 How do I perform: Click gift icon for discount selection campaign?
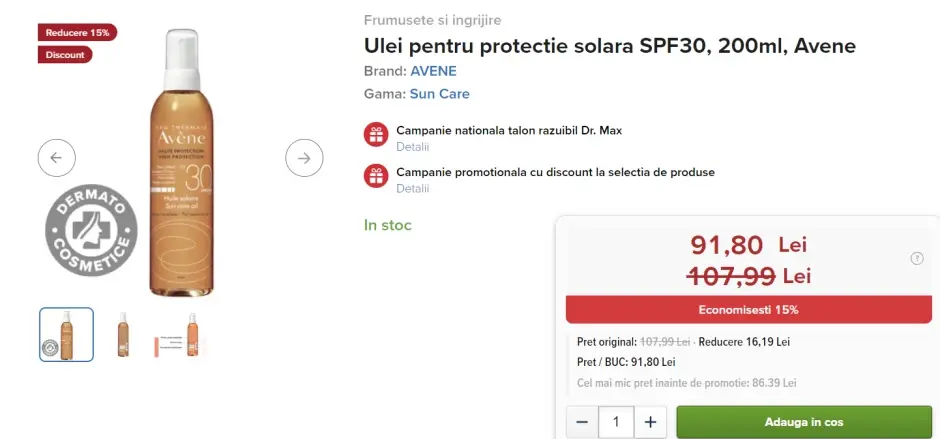[376, 176]
